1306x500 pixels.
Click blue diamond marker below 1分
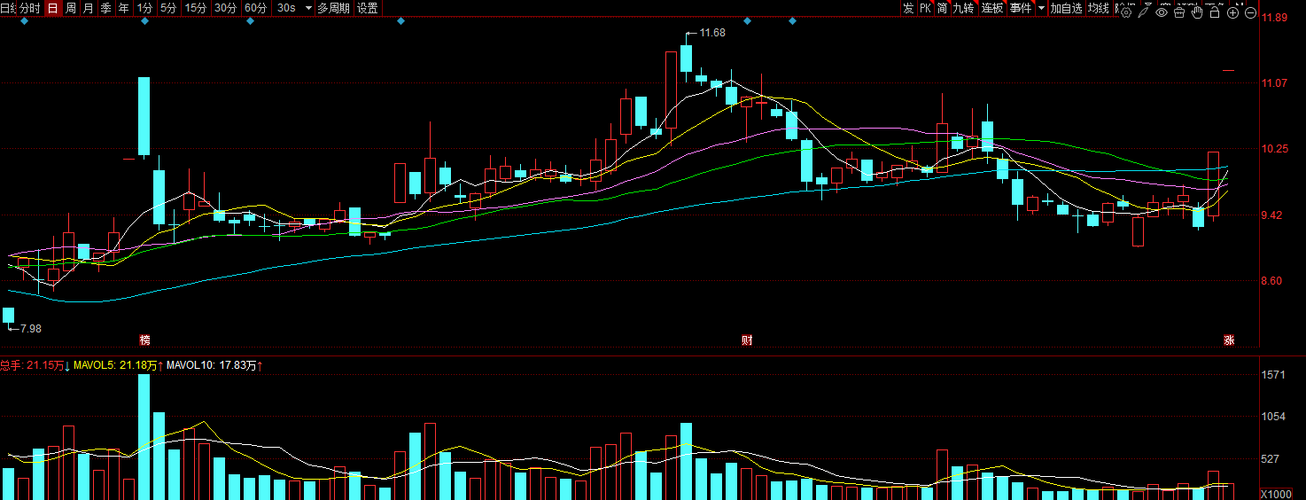145,20
